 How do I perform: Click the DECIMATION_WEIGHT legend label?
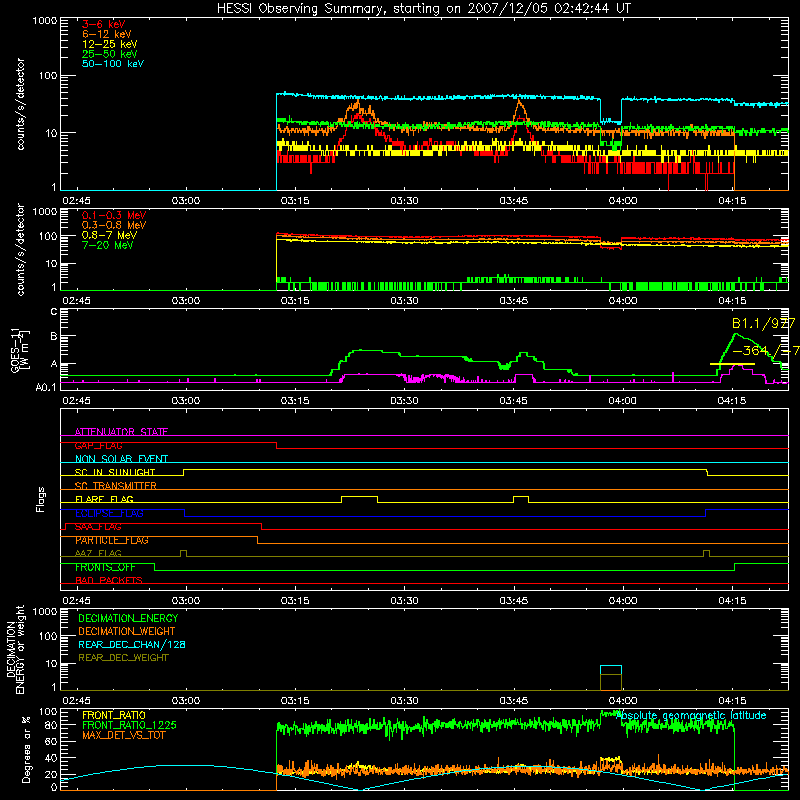127,632
